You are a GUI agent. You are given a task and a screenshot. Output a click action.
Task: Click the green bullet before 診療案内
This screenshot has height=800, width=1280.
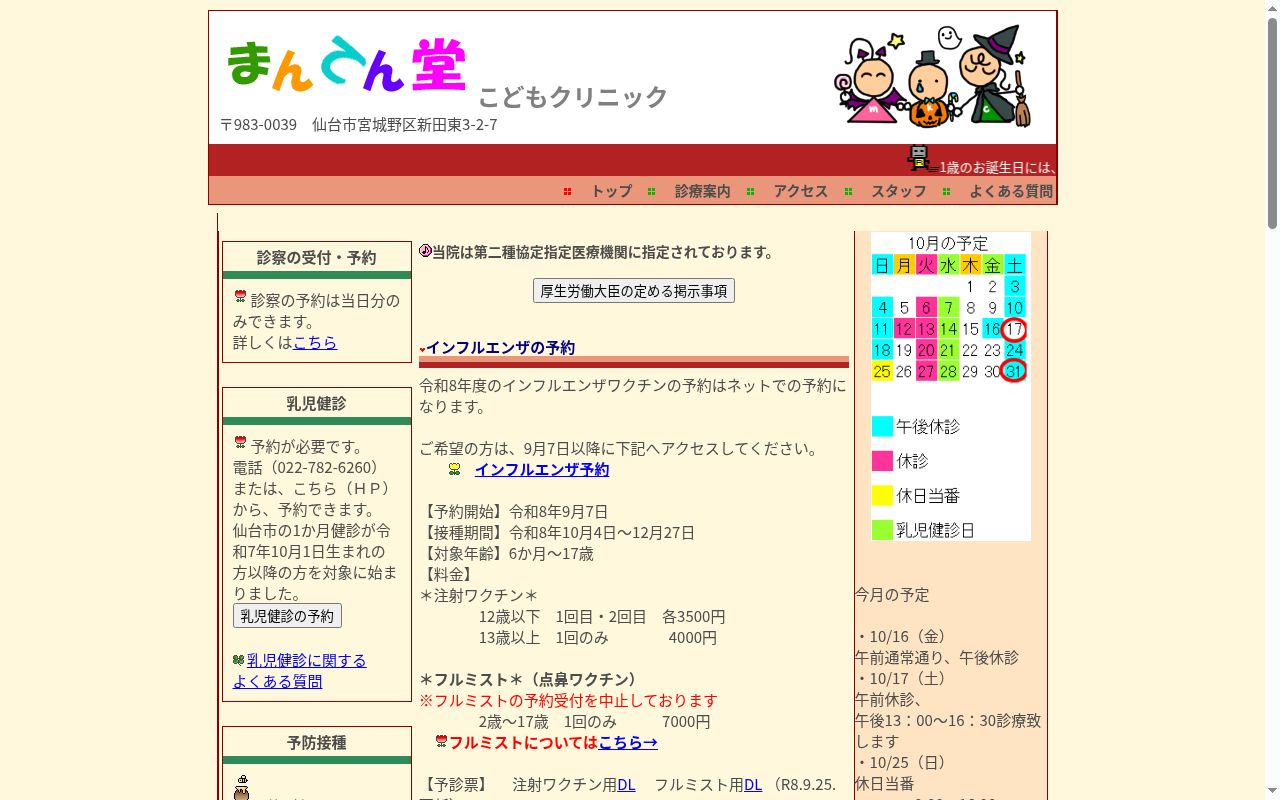[651, 191]
